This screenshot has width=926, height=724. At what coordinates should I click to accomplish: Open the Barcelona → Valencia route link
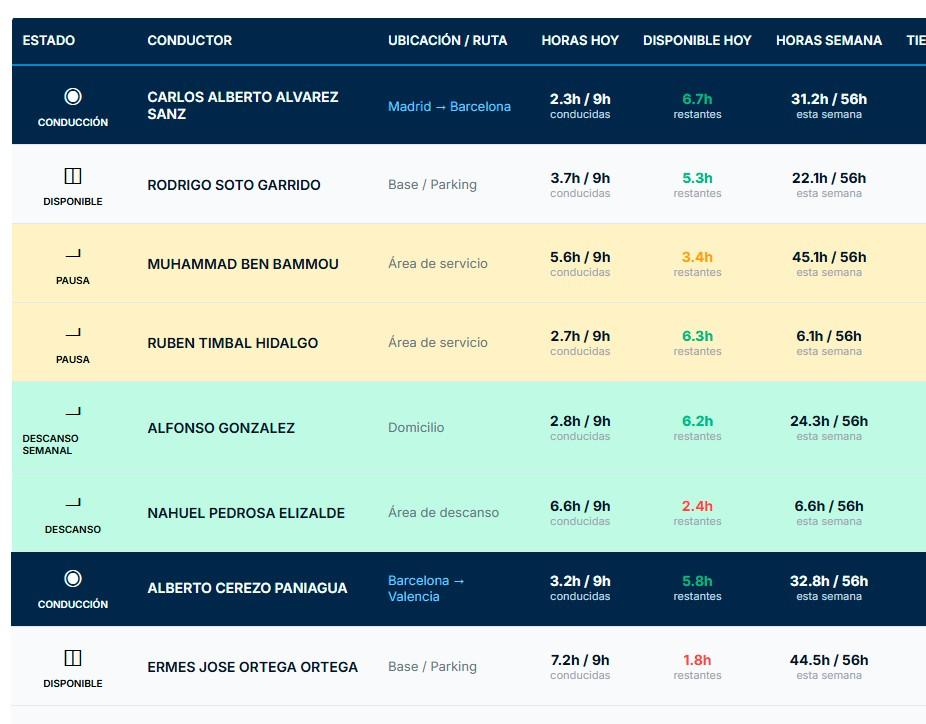(x=426, y=588)
